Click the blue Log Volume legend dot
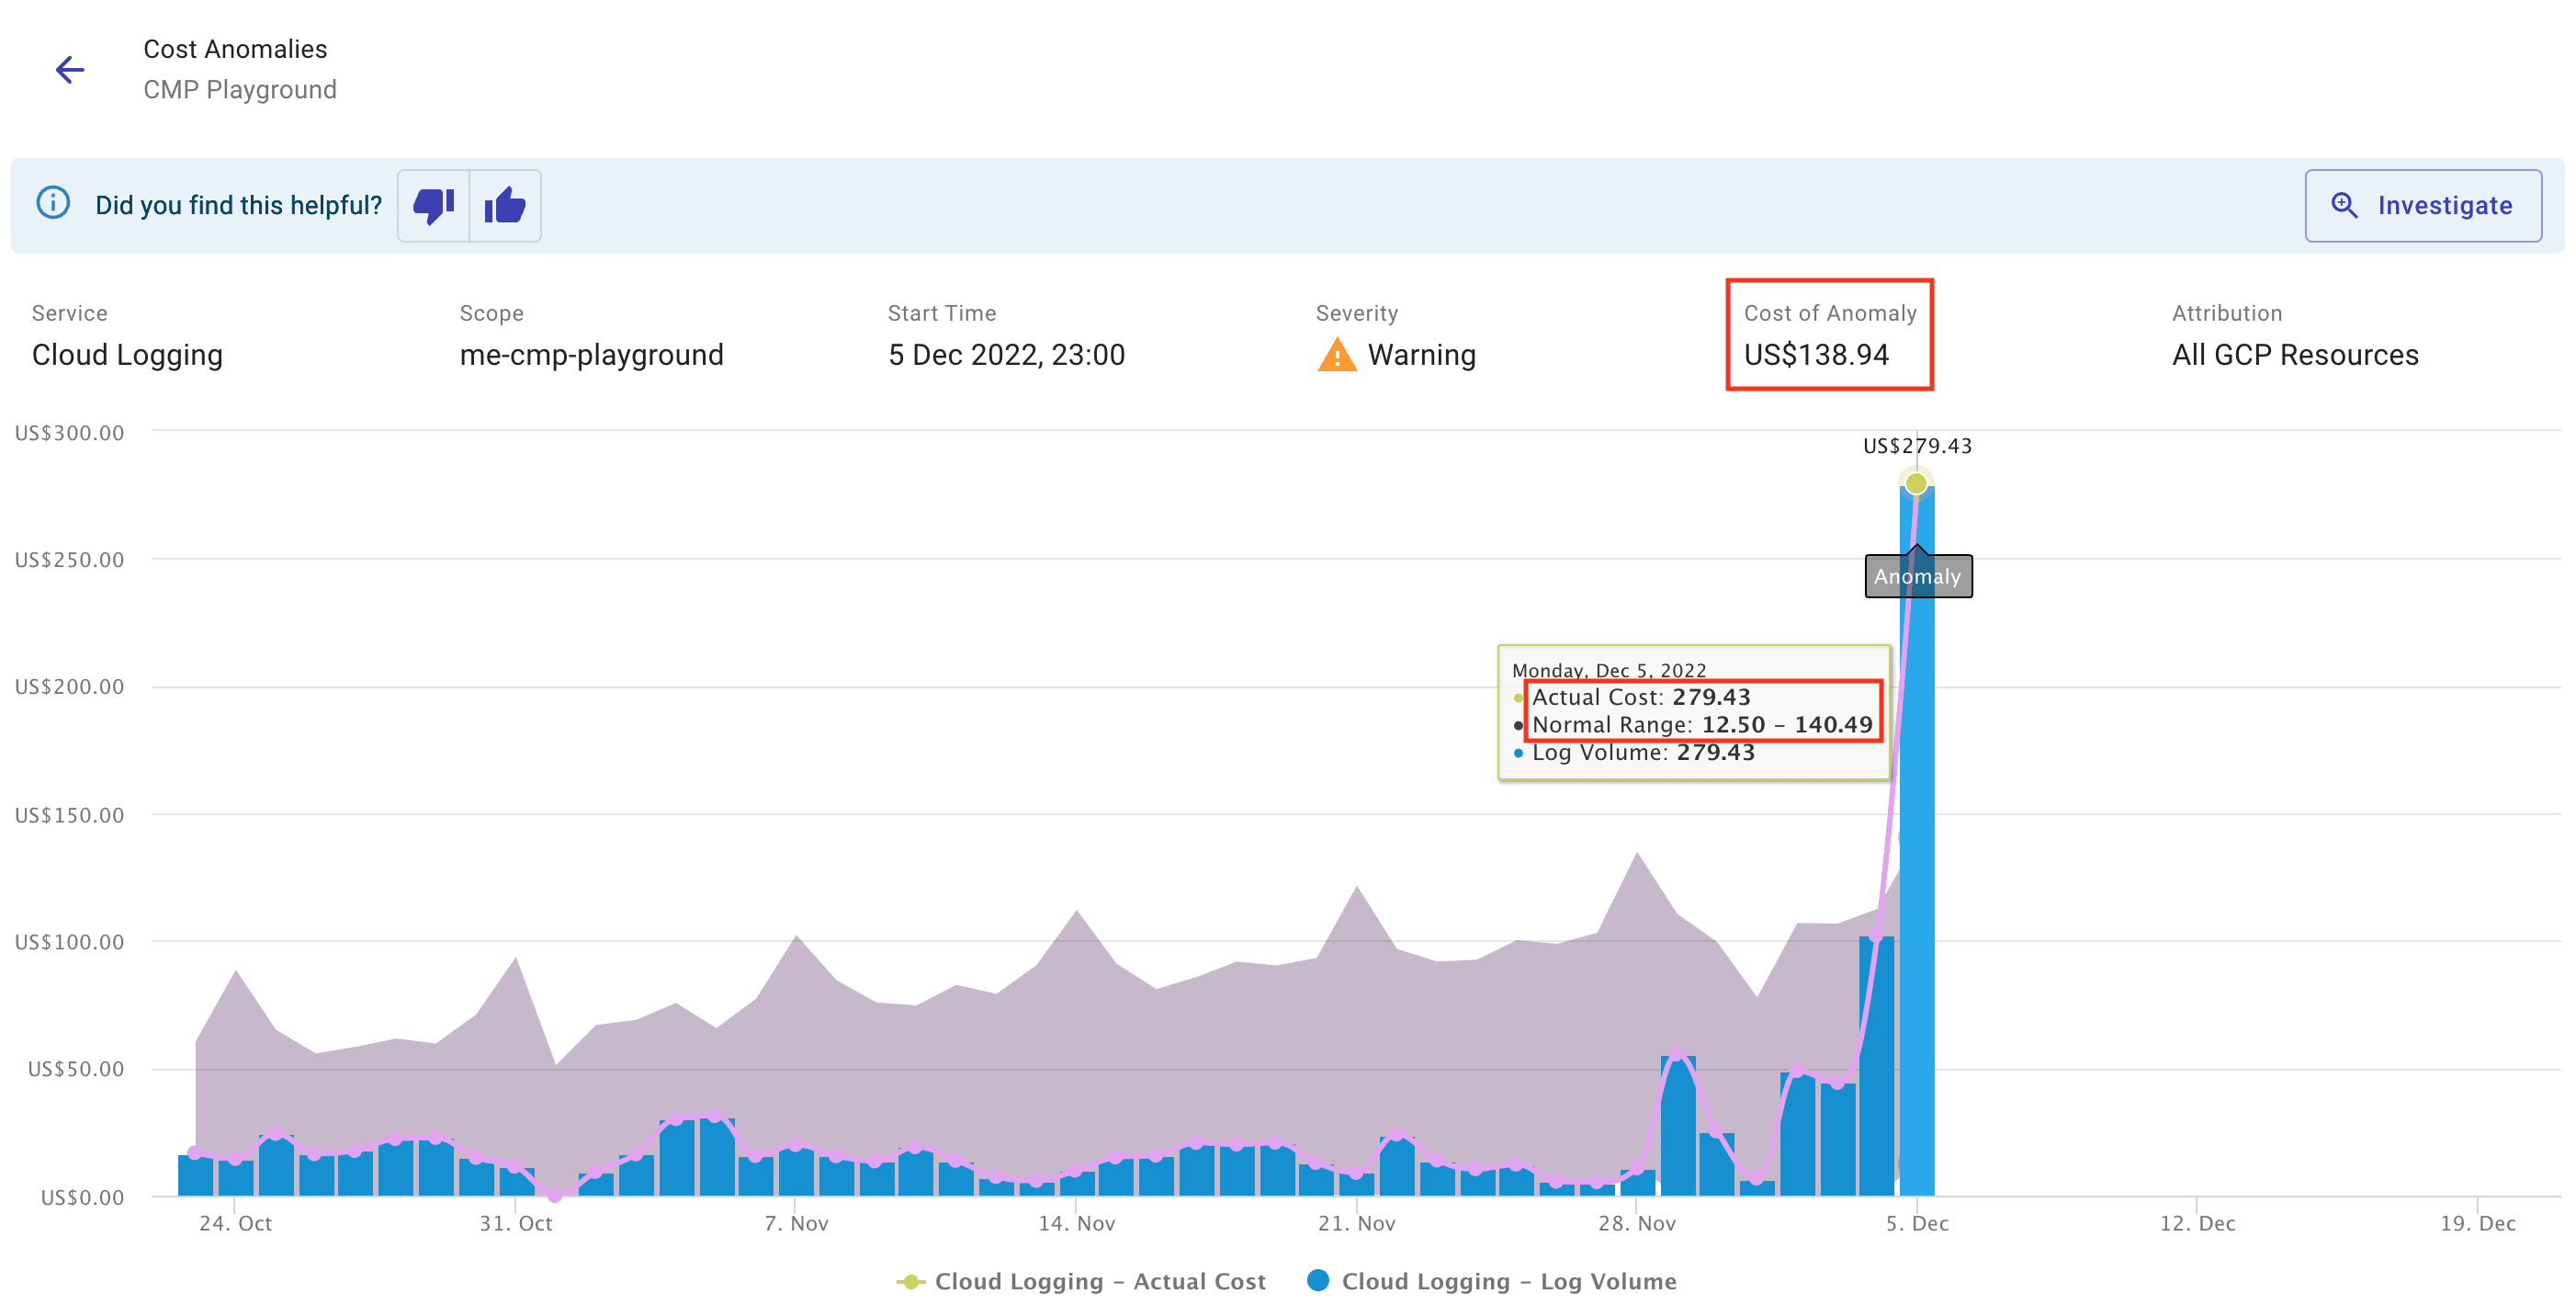 (1318, 1280)
